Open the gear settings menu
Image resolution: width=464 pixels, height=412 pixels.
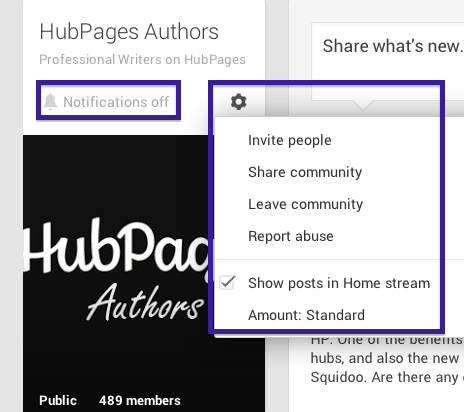(239, 102)
